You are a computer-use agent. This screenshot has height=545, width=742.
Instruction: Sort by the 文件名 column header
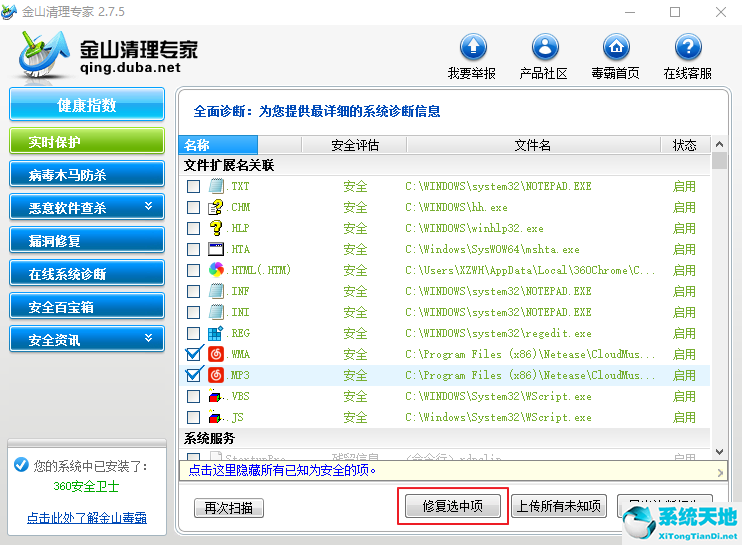(533, 145)
